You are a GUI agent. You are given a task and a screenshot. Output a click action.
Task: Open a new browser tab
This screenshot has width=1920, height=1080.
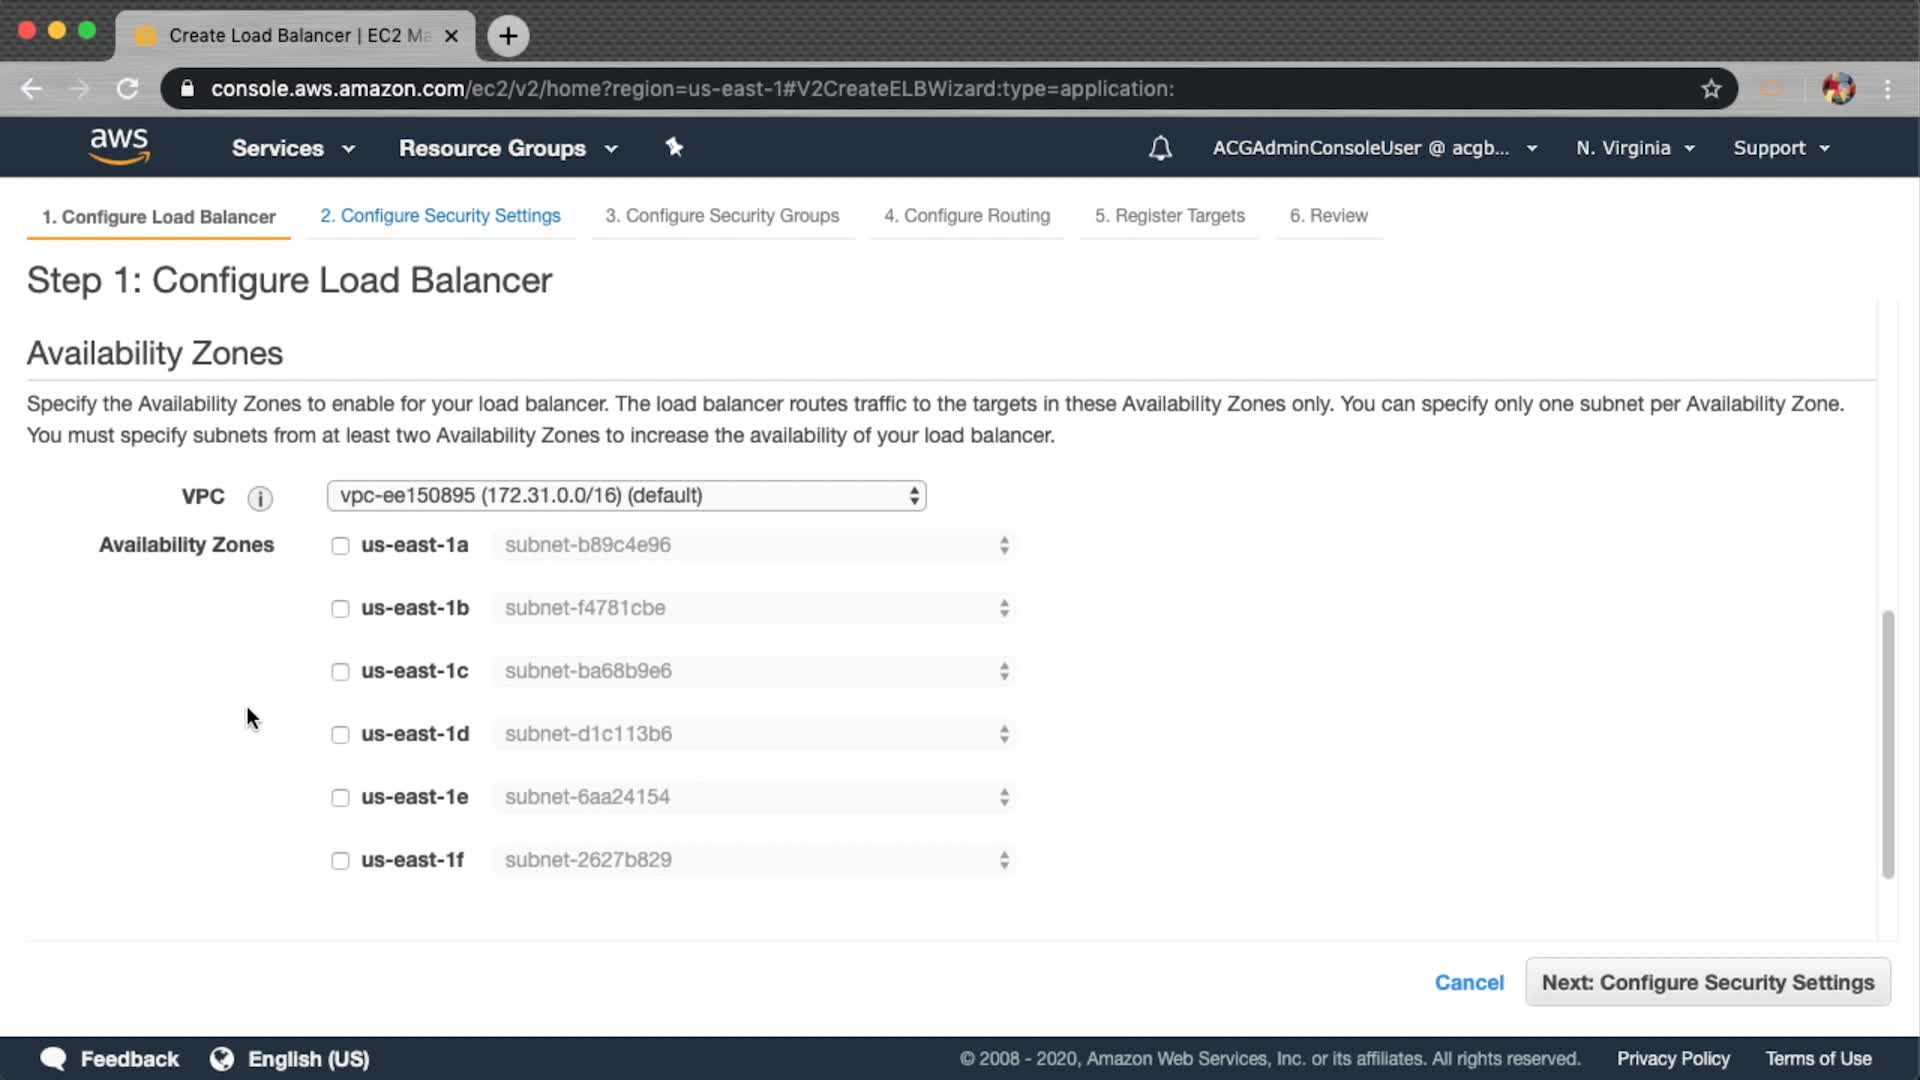tap(508, 36)
